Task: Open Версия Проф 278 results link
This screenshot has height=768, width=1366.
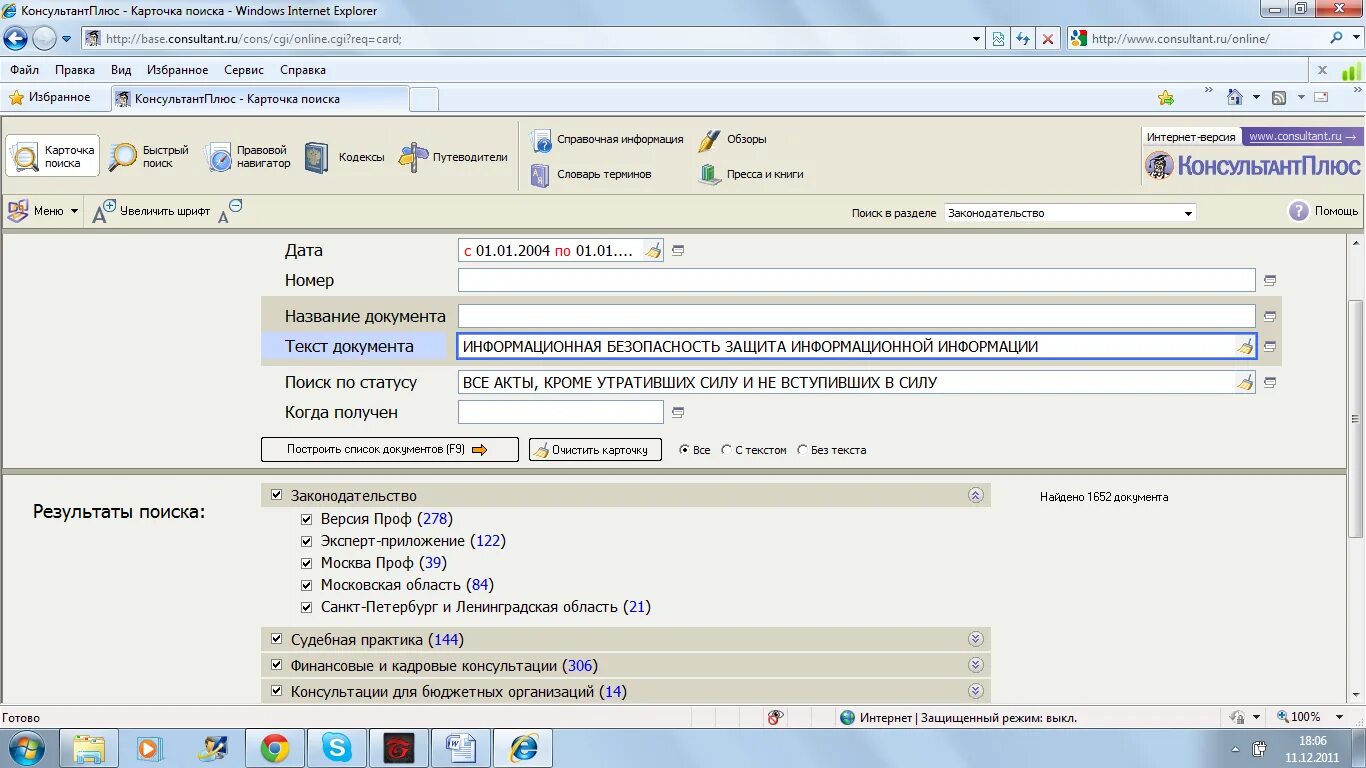Action: (435, 519)
